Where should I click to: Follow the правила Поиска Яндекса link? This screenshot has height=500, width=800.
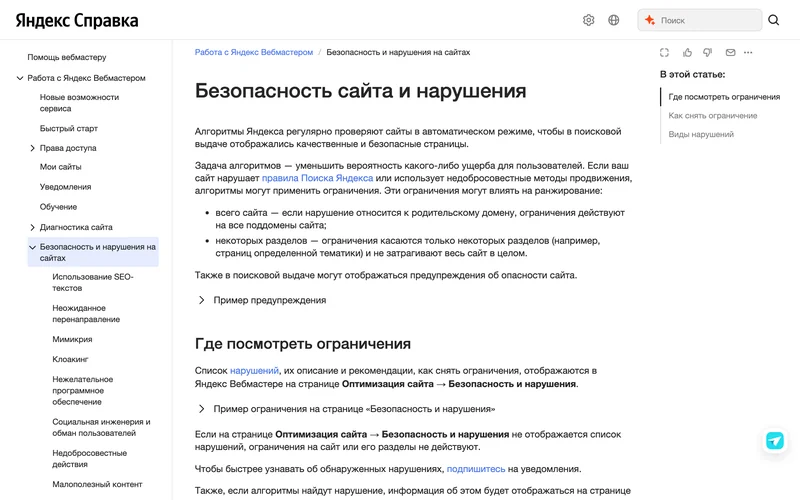point(317,178)
